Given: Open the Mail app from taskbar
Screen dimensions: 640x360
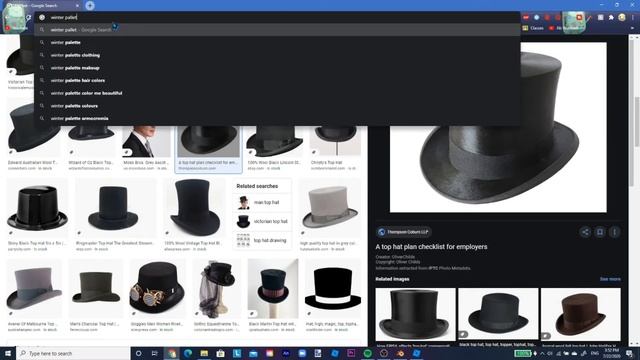Looking at the screenshot, I should (x=253, y=353).
